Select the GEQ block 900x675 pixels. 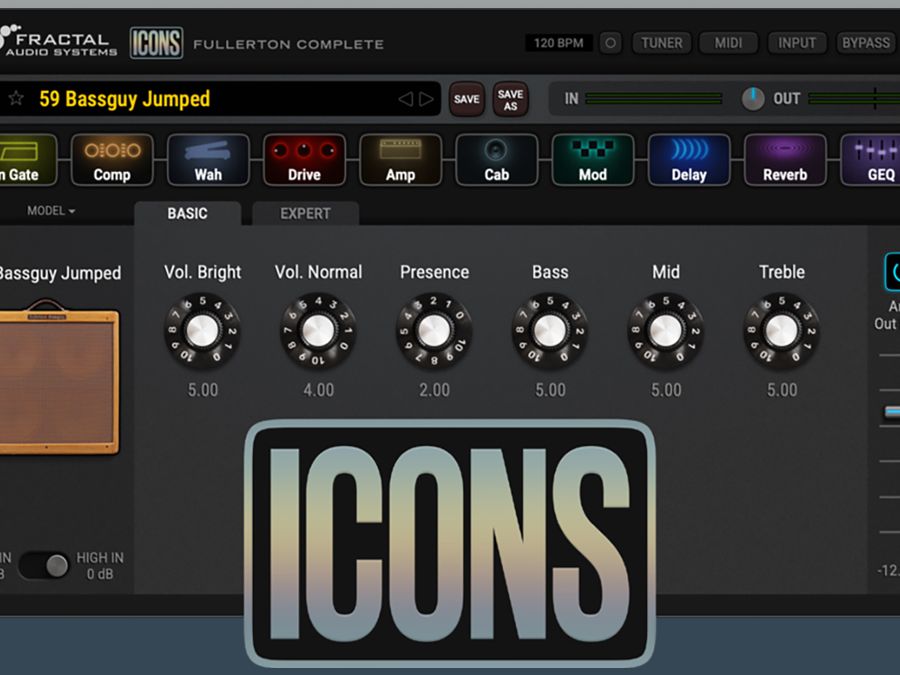click(871, 160)
